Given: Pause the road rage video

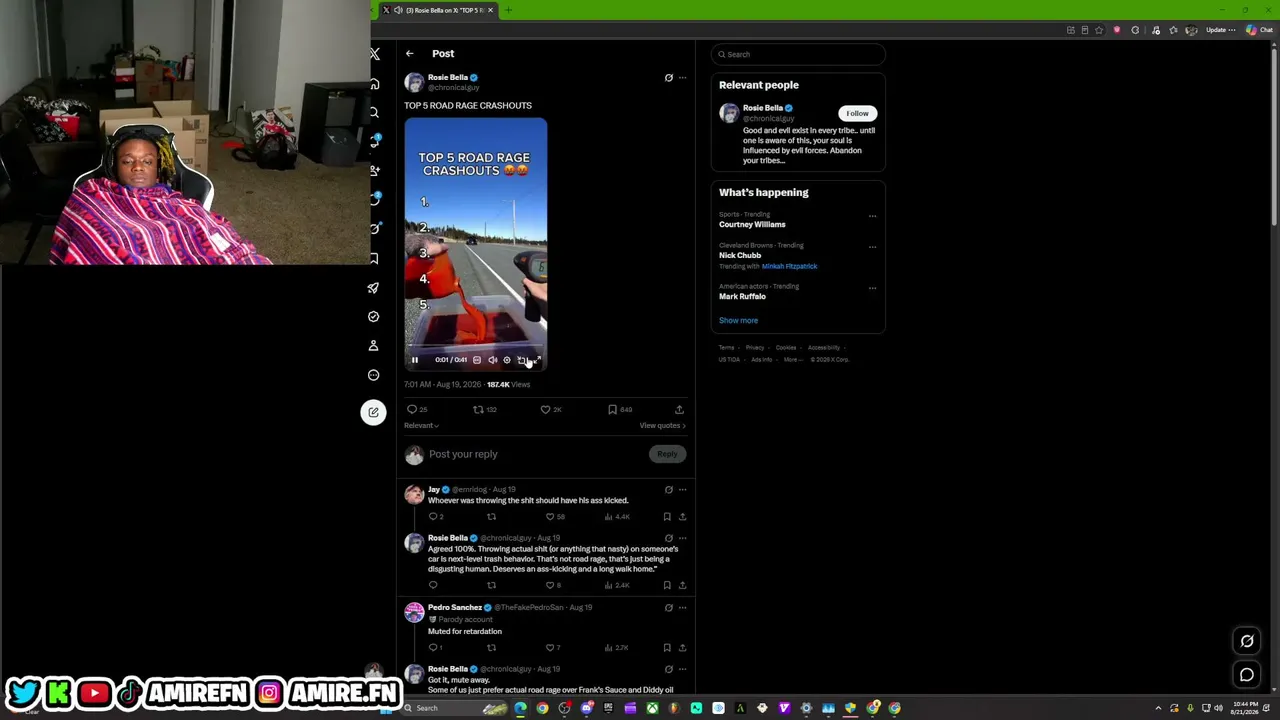Looking at the screenshot, I should click(415, 360).
